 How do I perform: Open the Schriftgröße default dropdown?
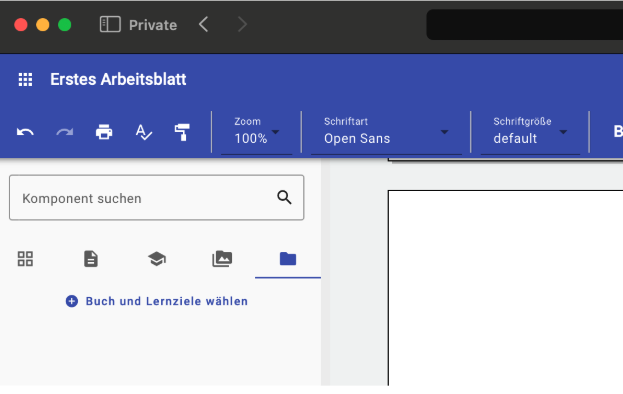530,132
